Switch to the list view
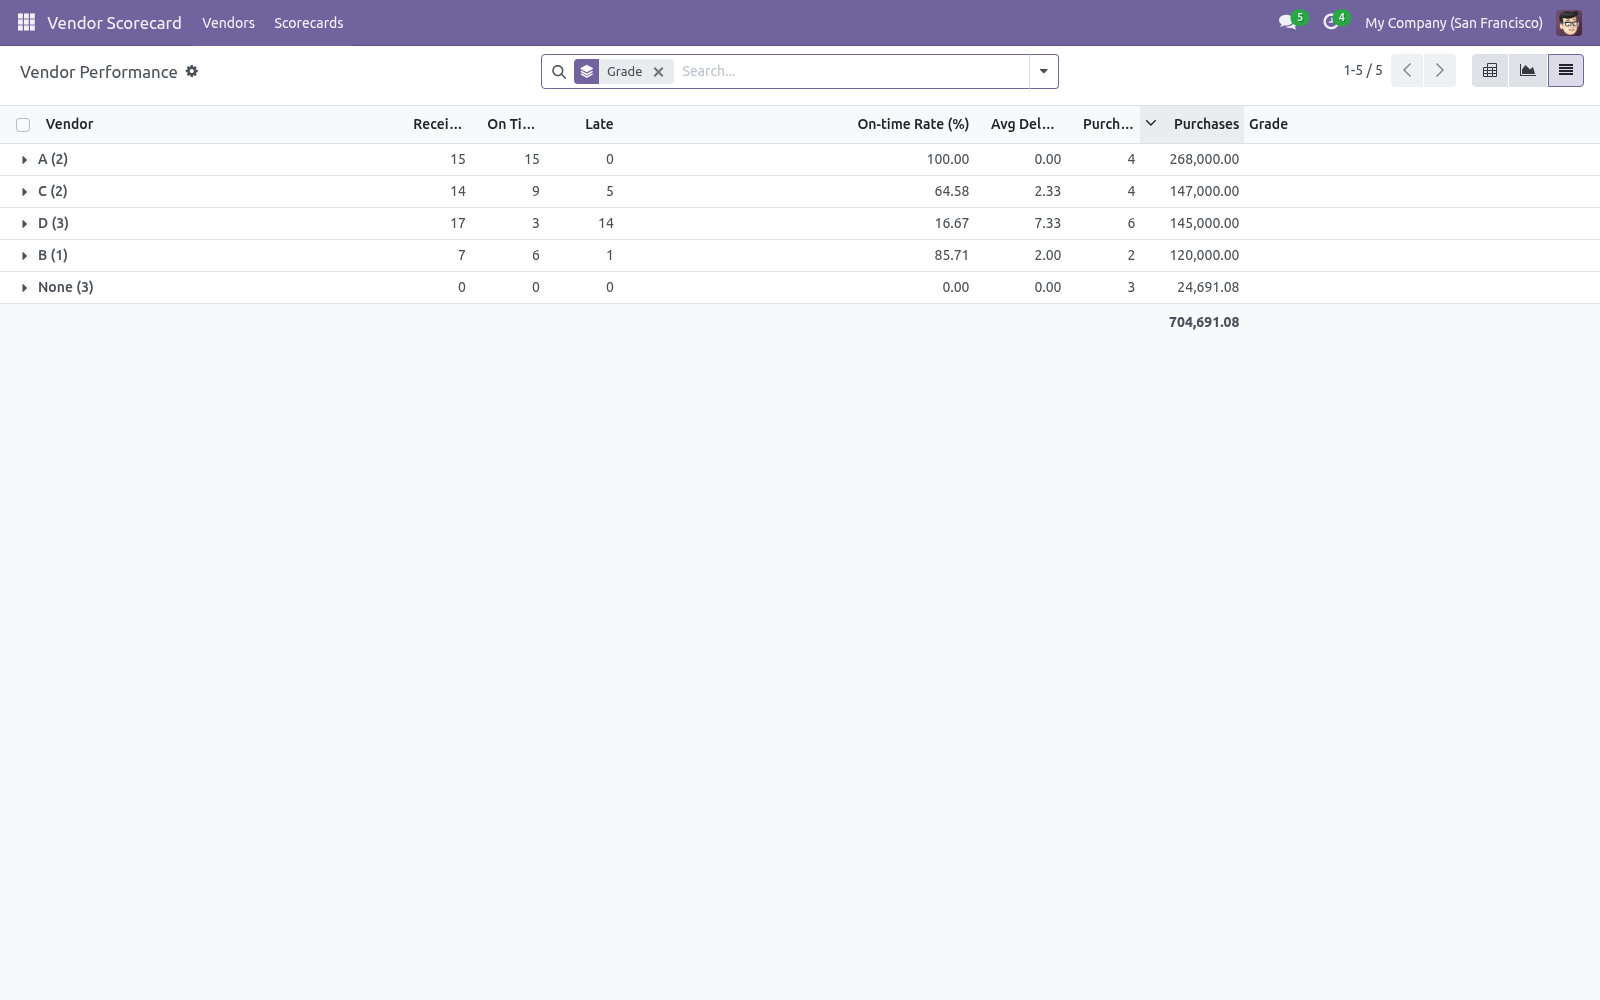 1566,70
